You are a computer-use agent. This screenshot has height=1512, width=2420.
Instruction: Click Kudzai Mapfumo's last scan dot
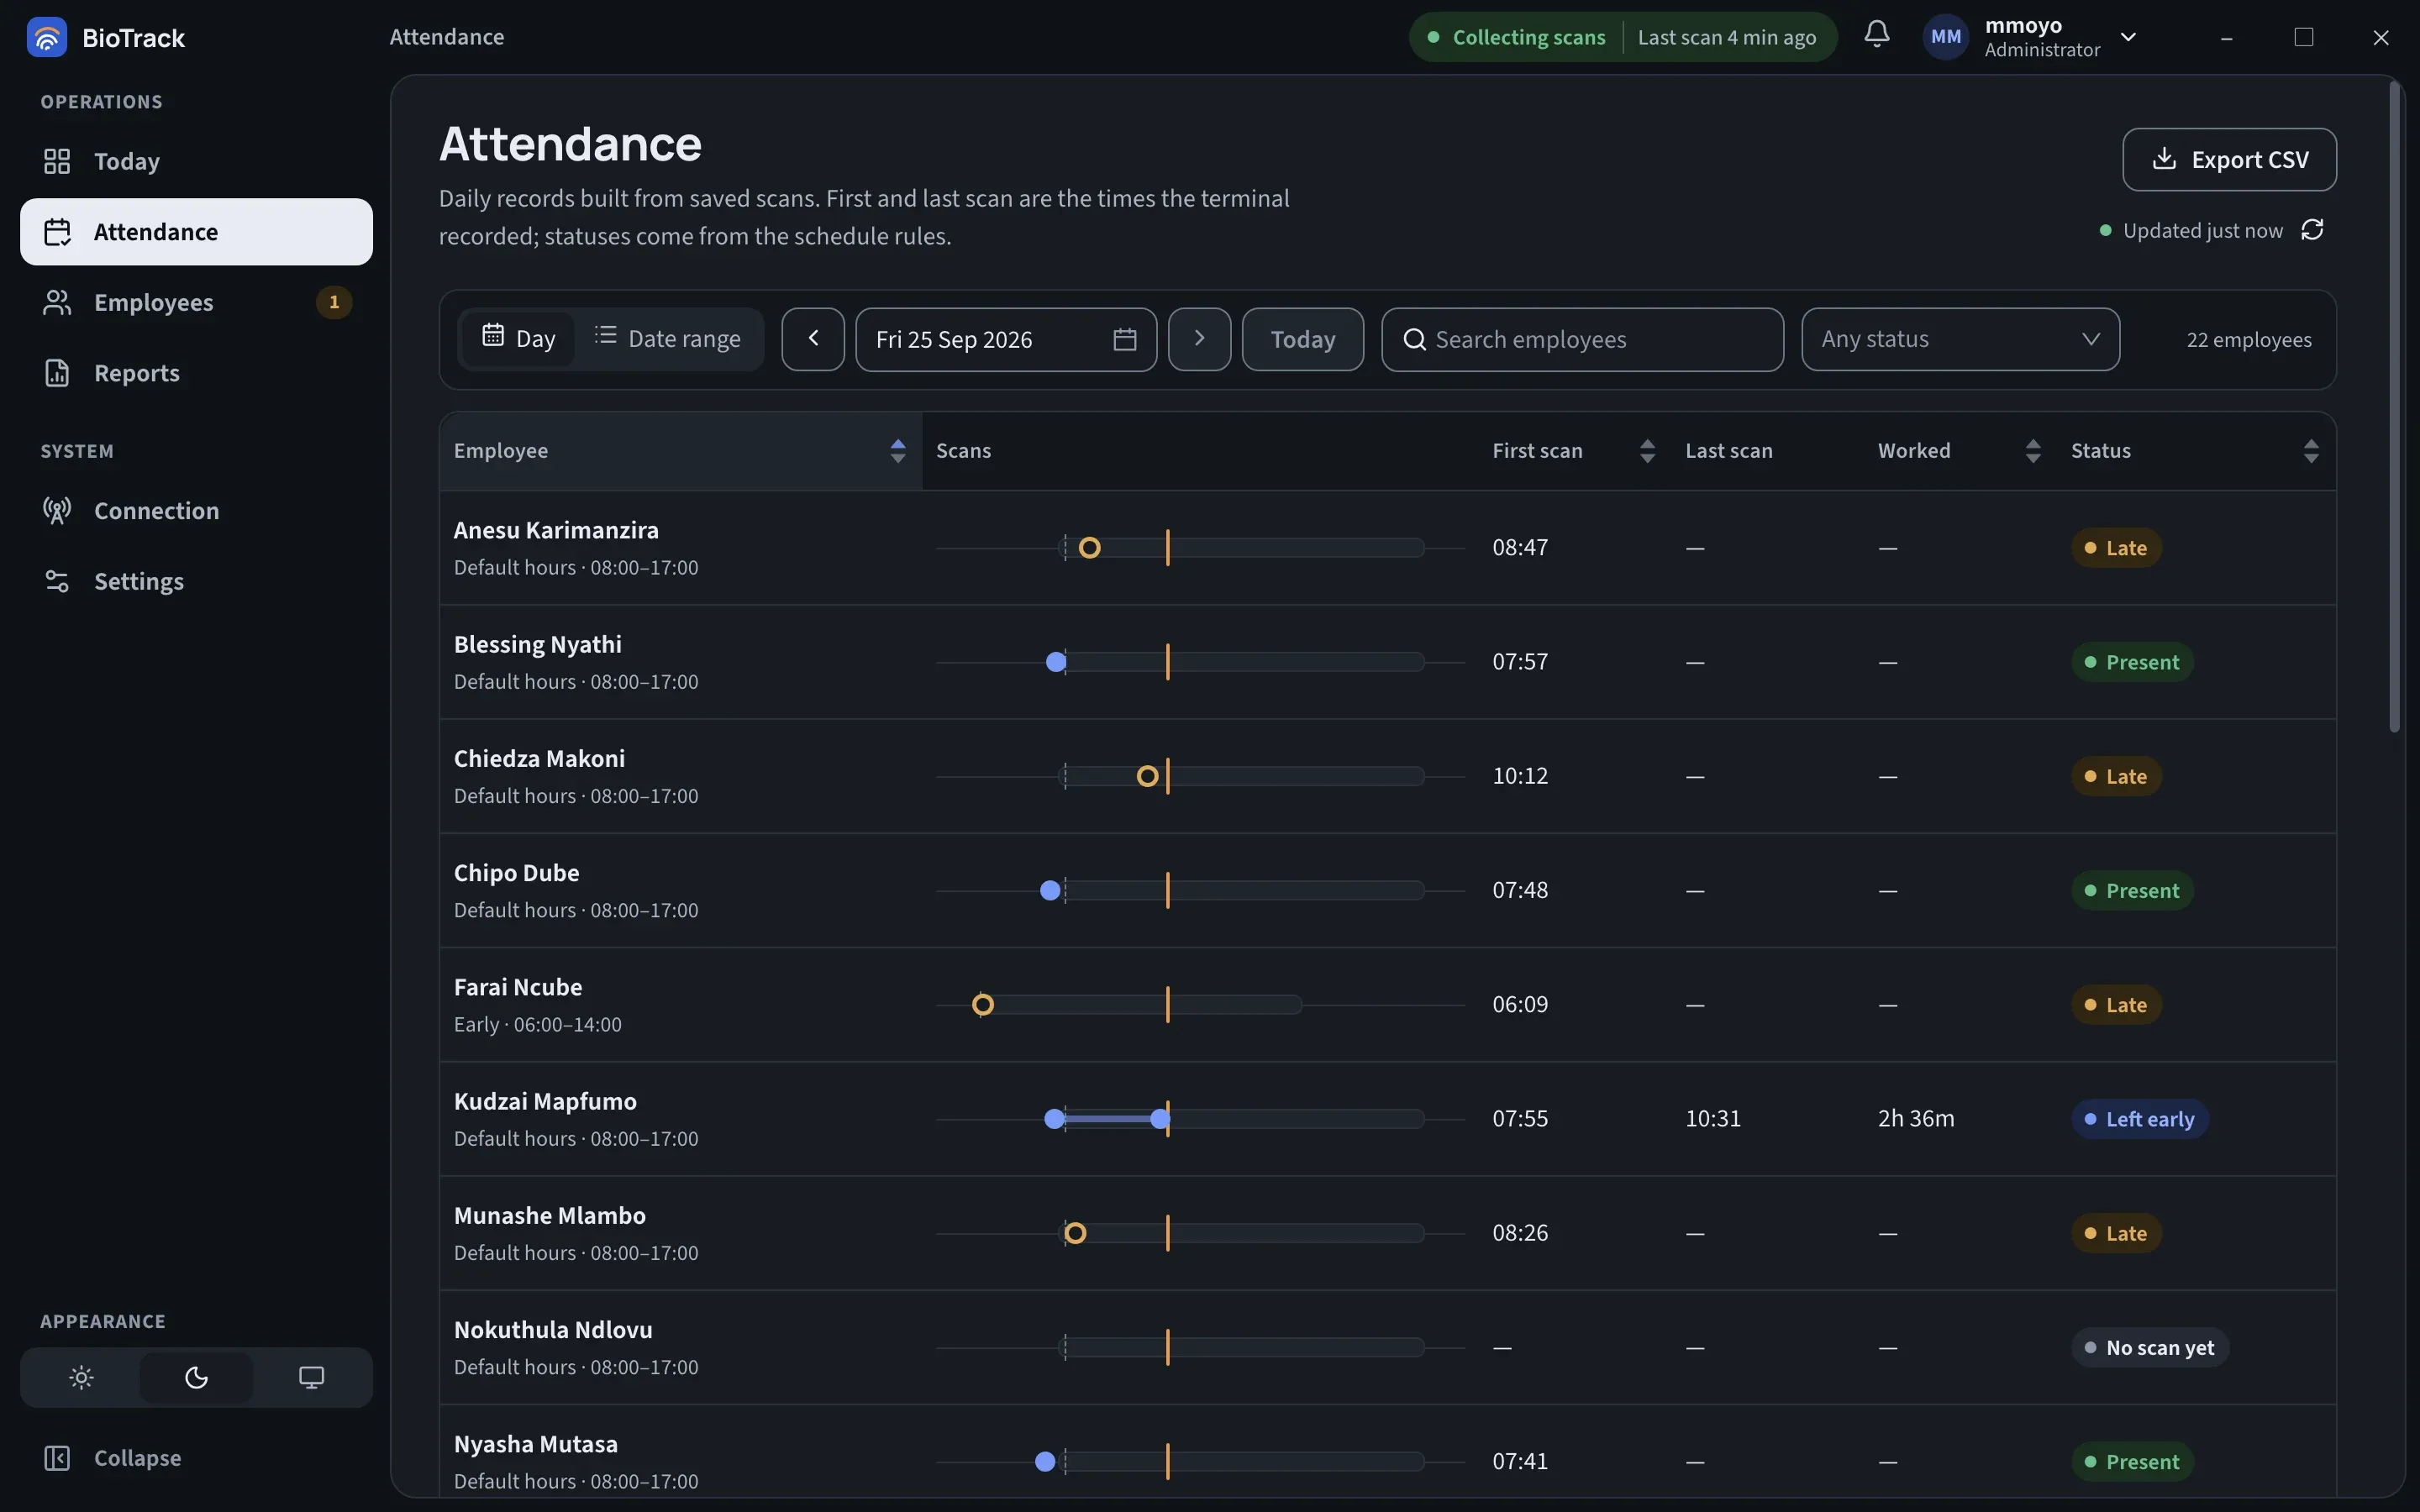pyautogui.click(x=1159, y=1119)
